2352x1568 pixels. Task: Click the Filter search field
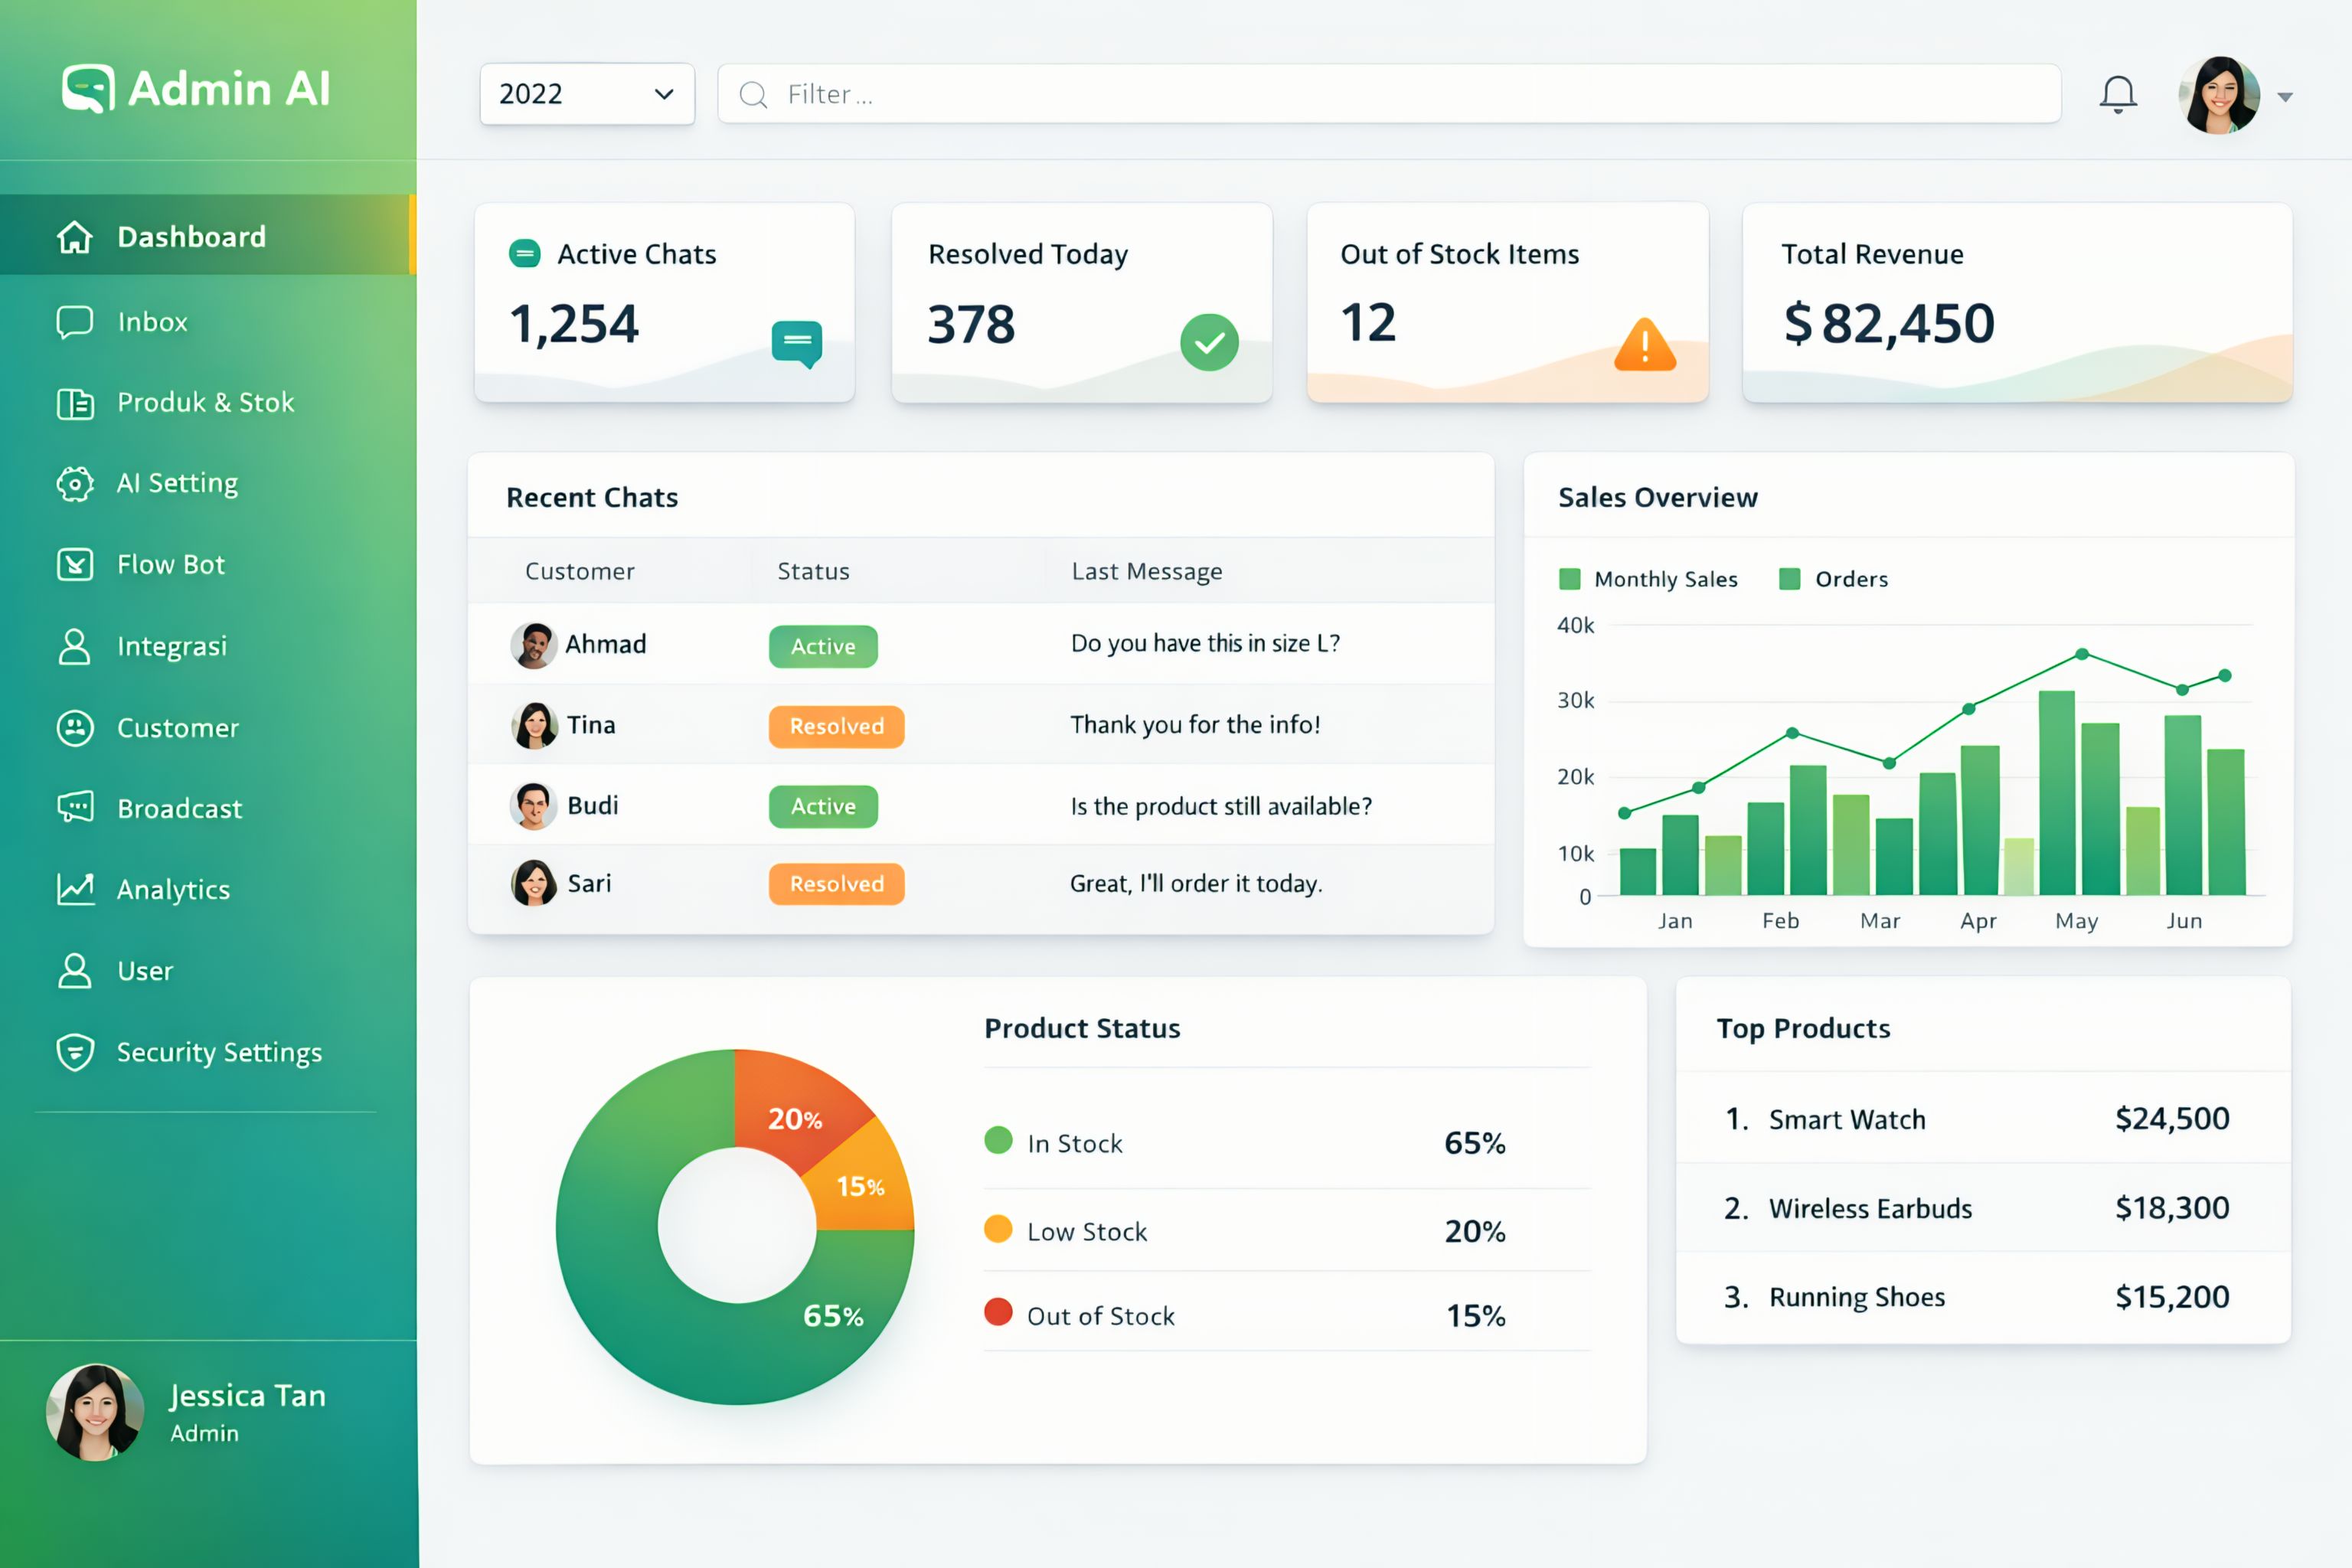click(1389, 94)
